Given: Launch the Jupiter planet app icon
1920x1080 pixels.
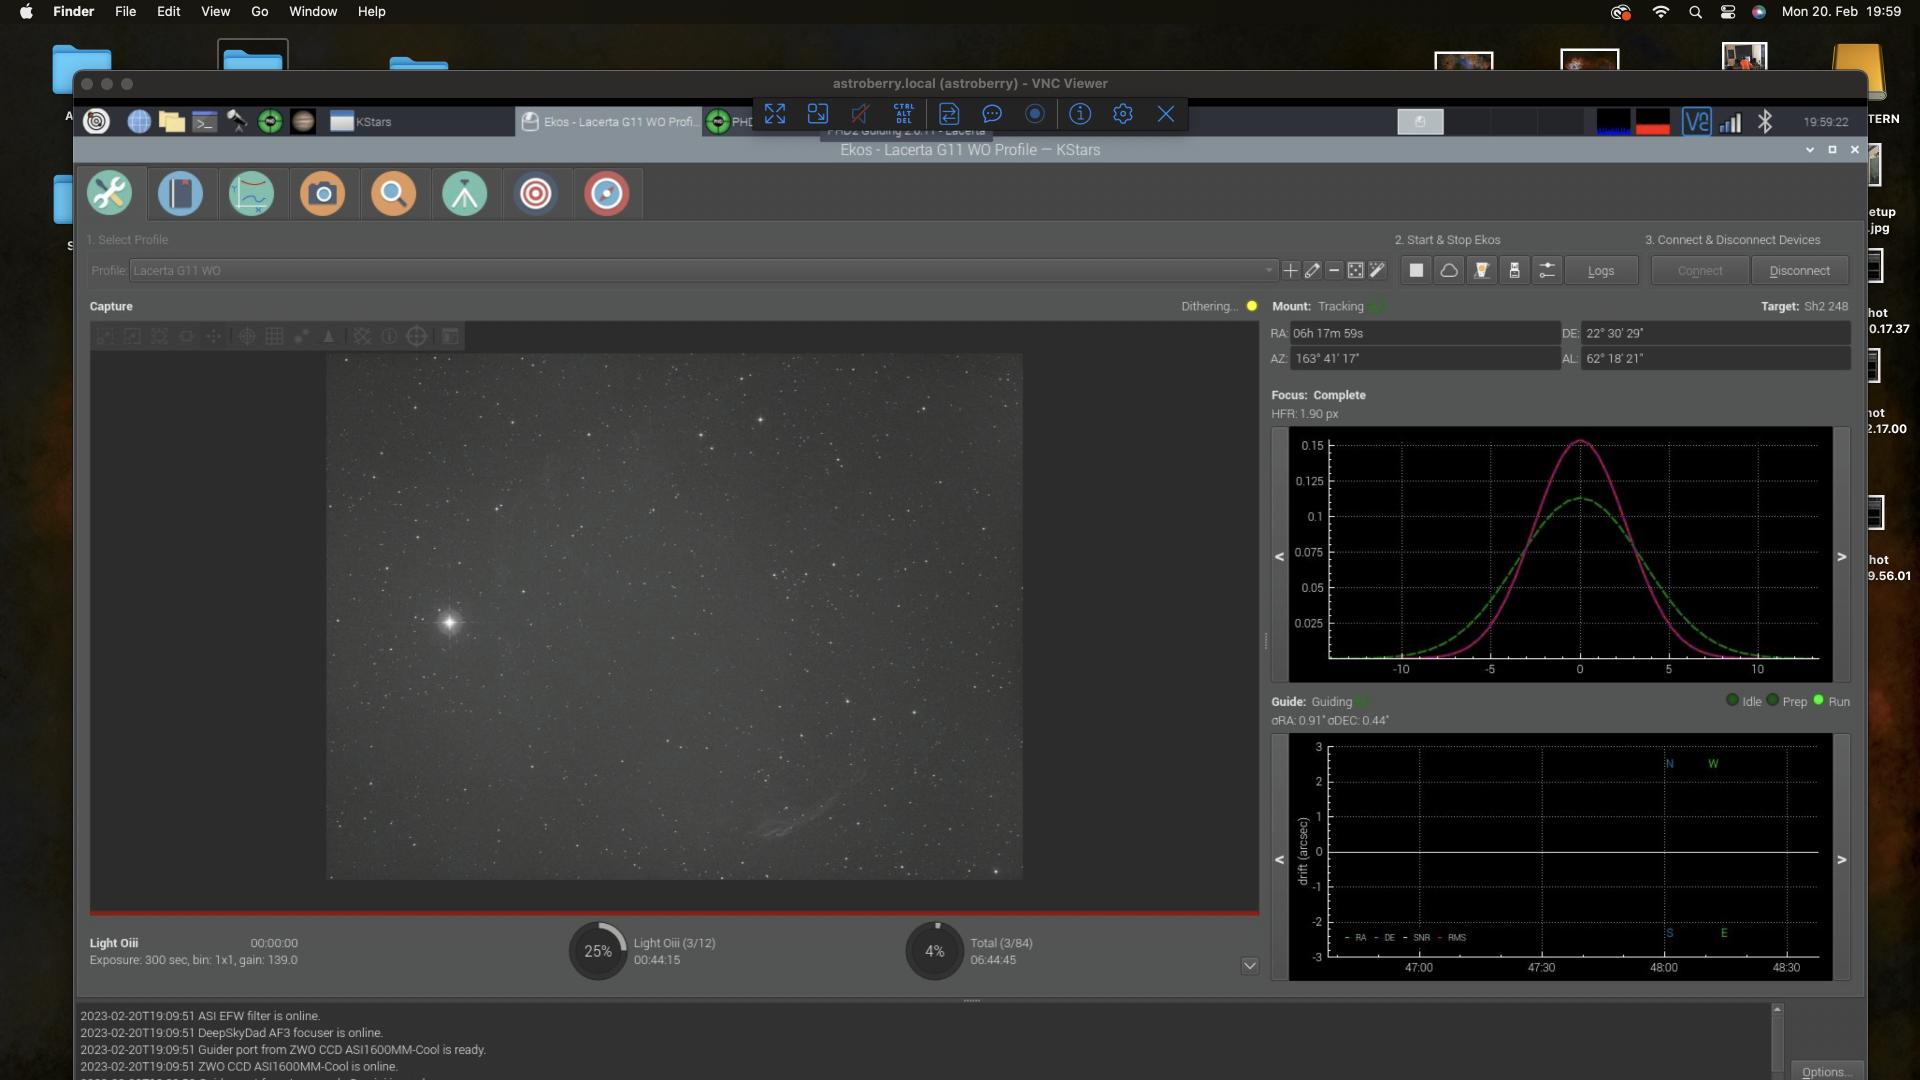Looking at the screenshot, I should [x=303, y=122].
